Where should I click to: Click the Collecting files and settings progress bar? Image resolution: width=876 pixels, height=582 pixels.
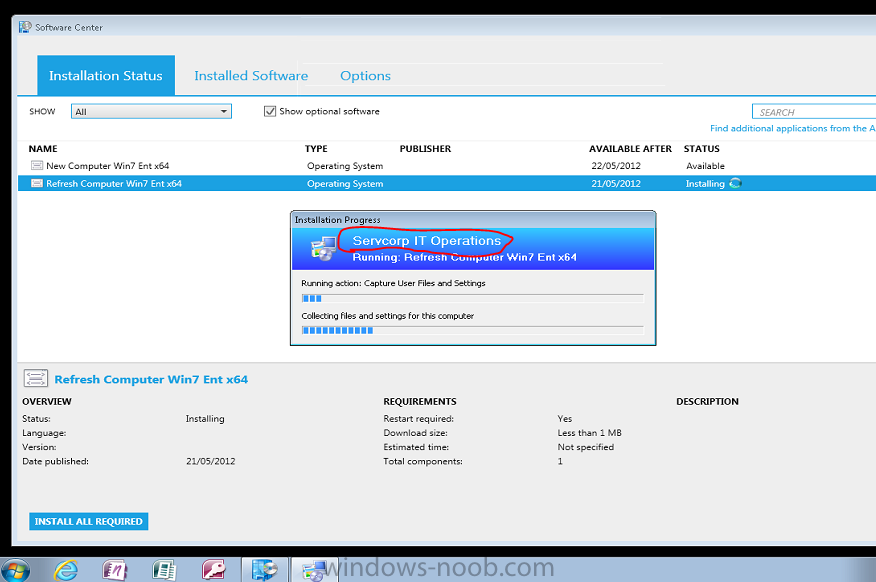tap(473, 330)
